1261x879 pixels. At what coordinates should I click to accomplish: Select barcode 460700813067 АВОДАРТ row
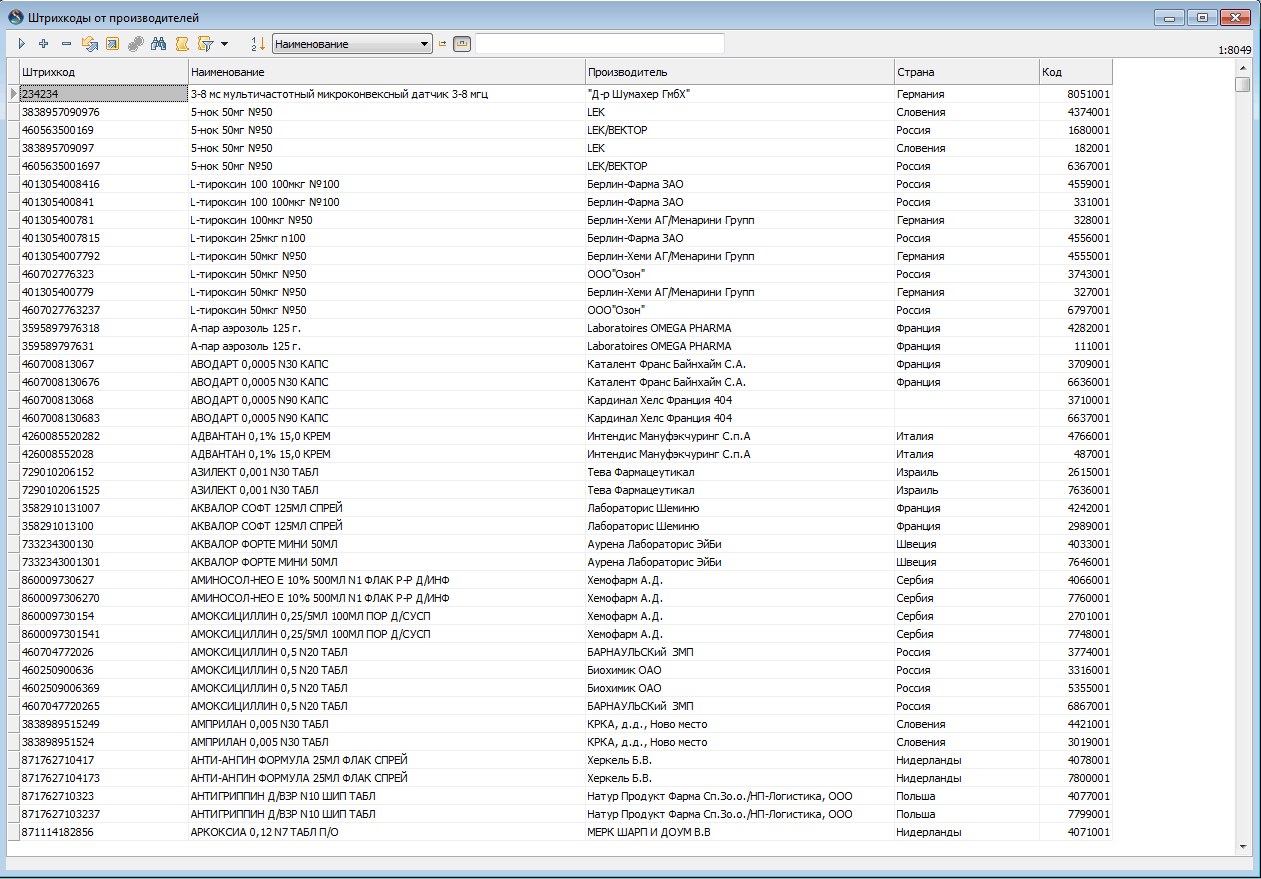(104, 364)
